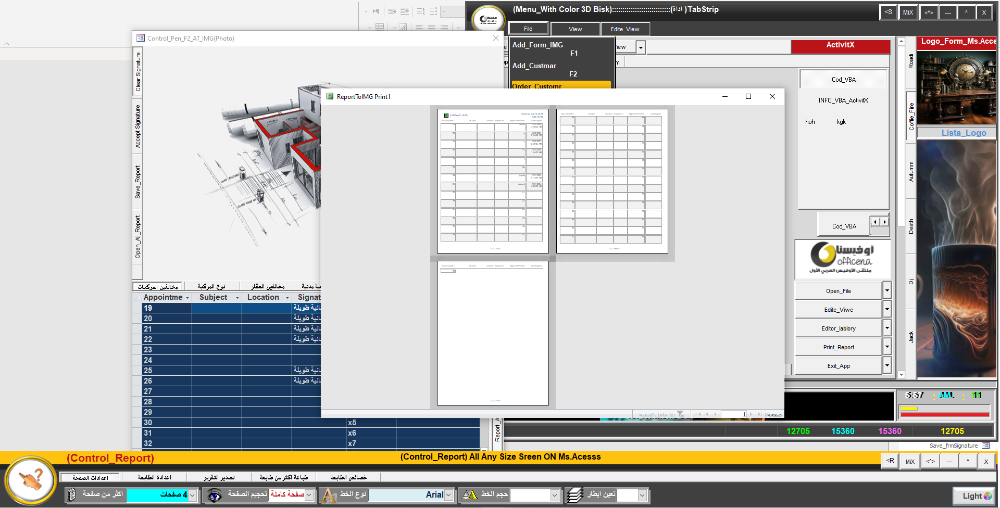Click the first report page thumbnail
Image resolution: width=1000 pixels, height=508 pixels.
point(493,179)
